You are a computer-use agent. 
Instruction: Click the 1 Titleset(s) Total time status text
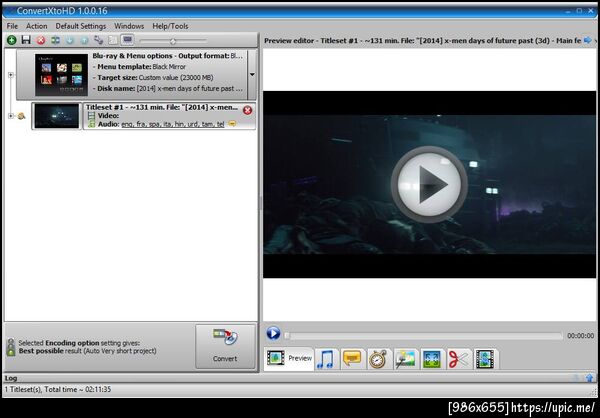click(x=57, y=389)
